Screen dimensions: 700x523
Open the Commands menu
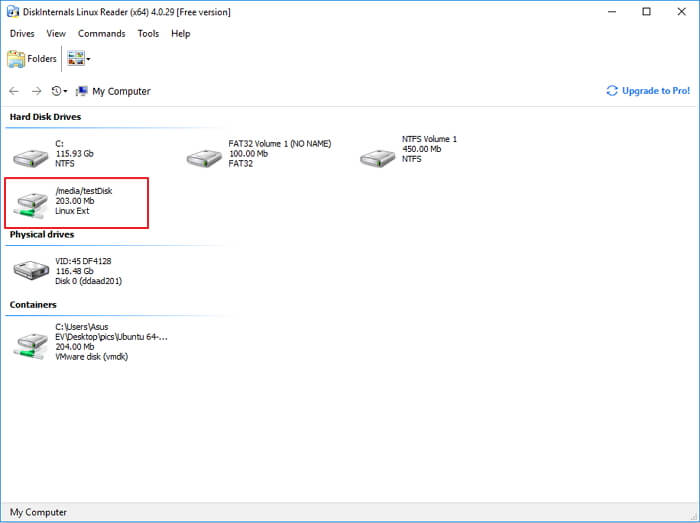(x=102, y=33)
